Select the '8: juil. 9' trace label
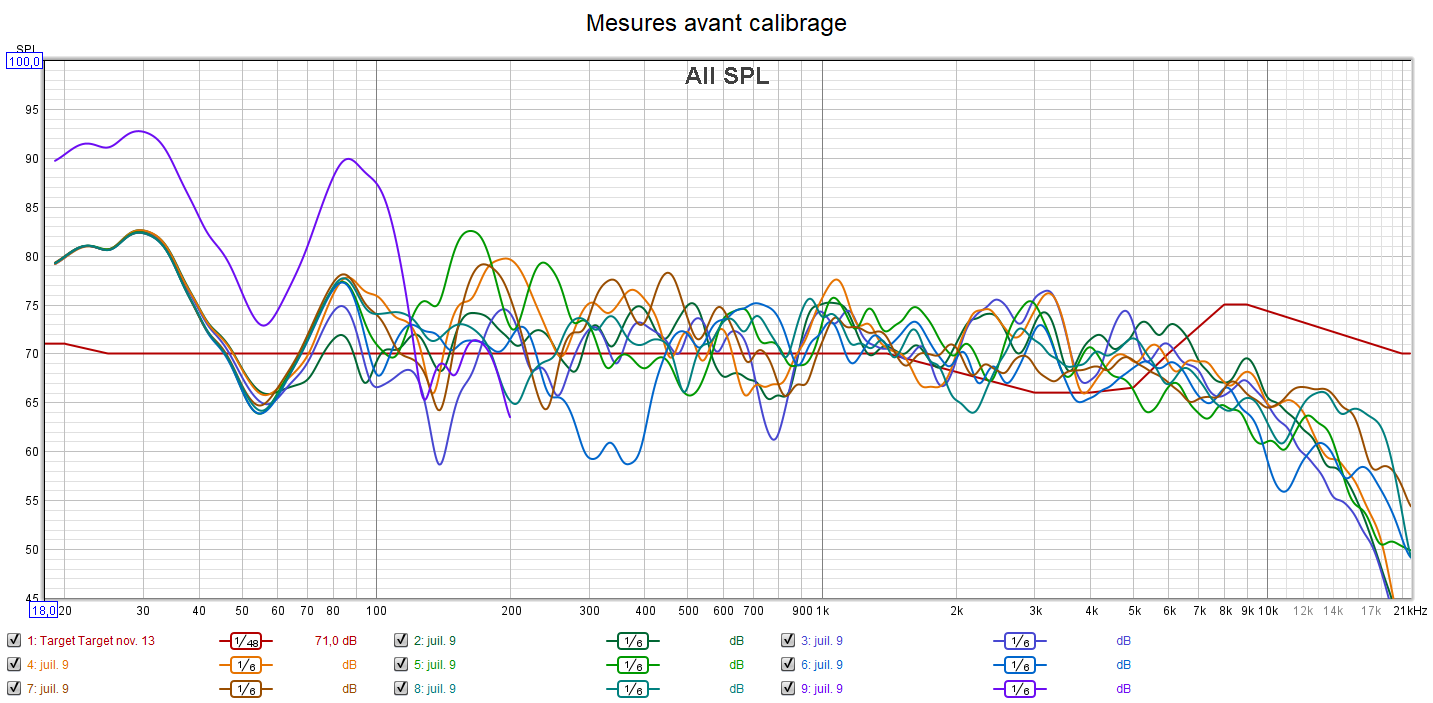The image size is (1433, 703). point(435,689)
